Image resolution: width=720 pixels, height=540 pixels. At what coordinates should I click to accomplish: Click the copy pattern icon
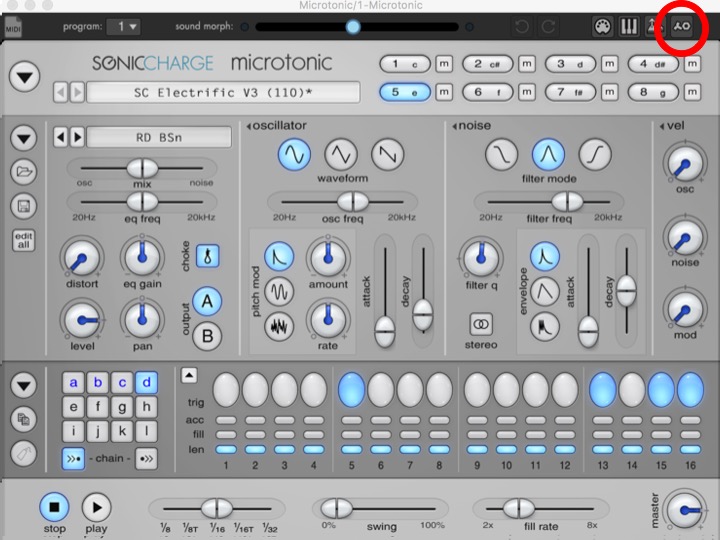[24, 419]
